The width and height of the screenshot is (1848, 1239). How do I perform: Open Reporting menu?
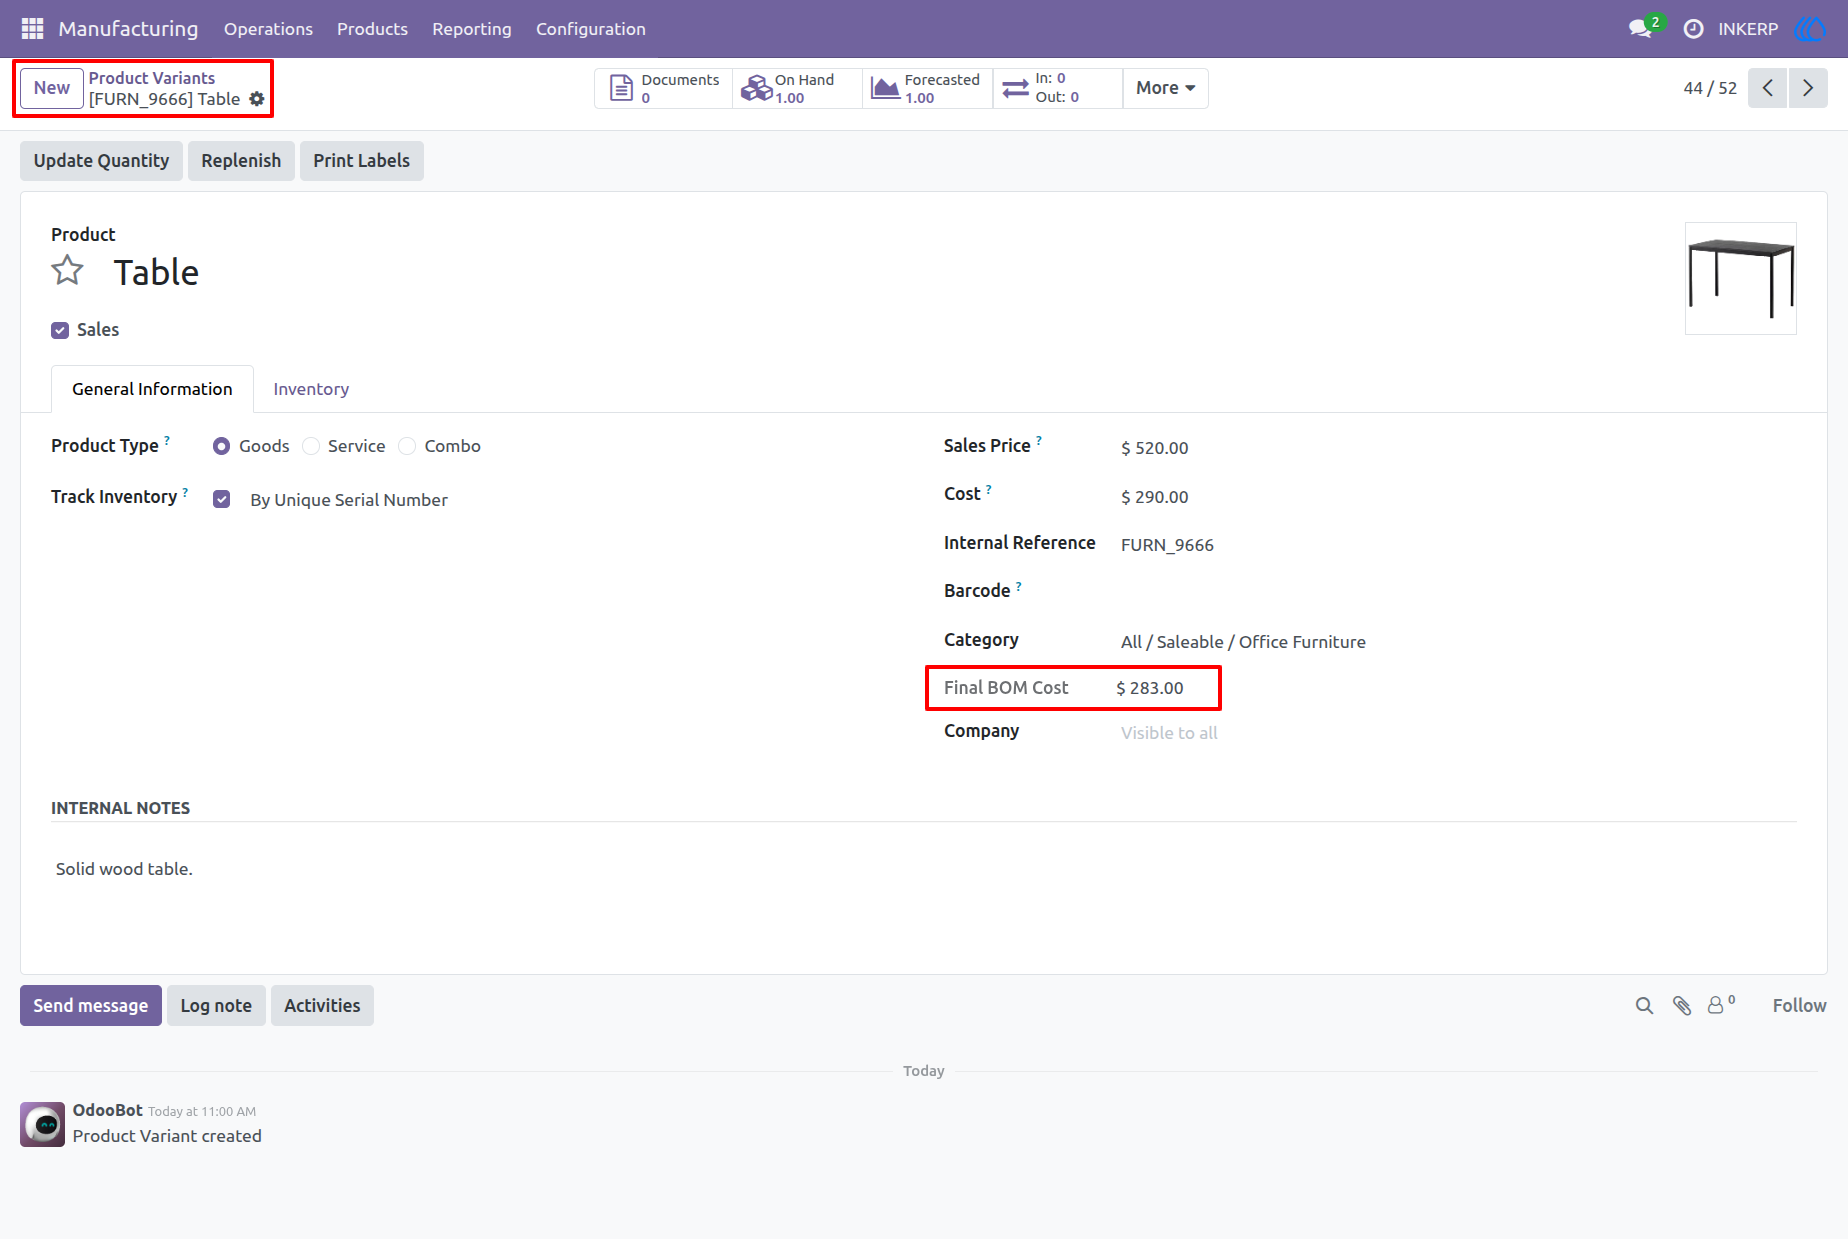coord(472,29)
